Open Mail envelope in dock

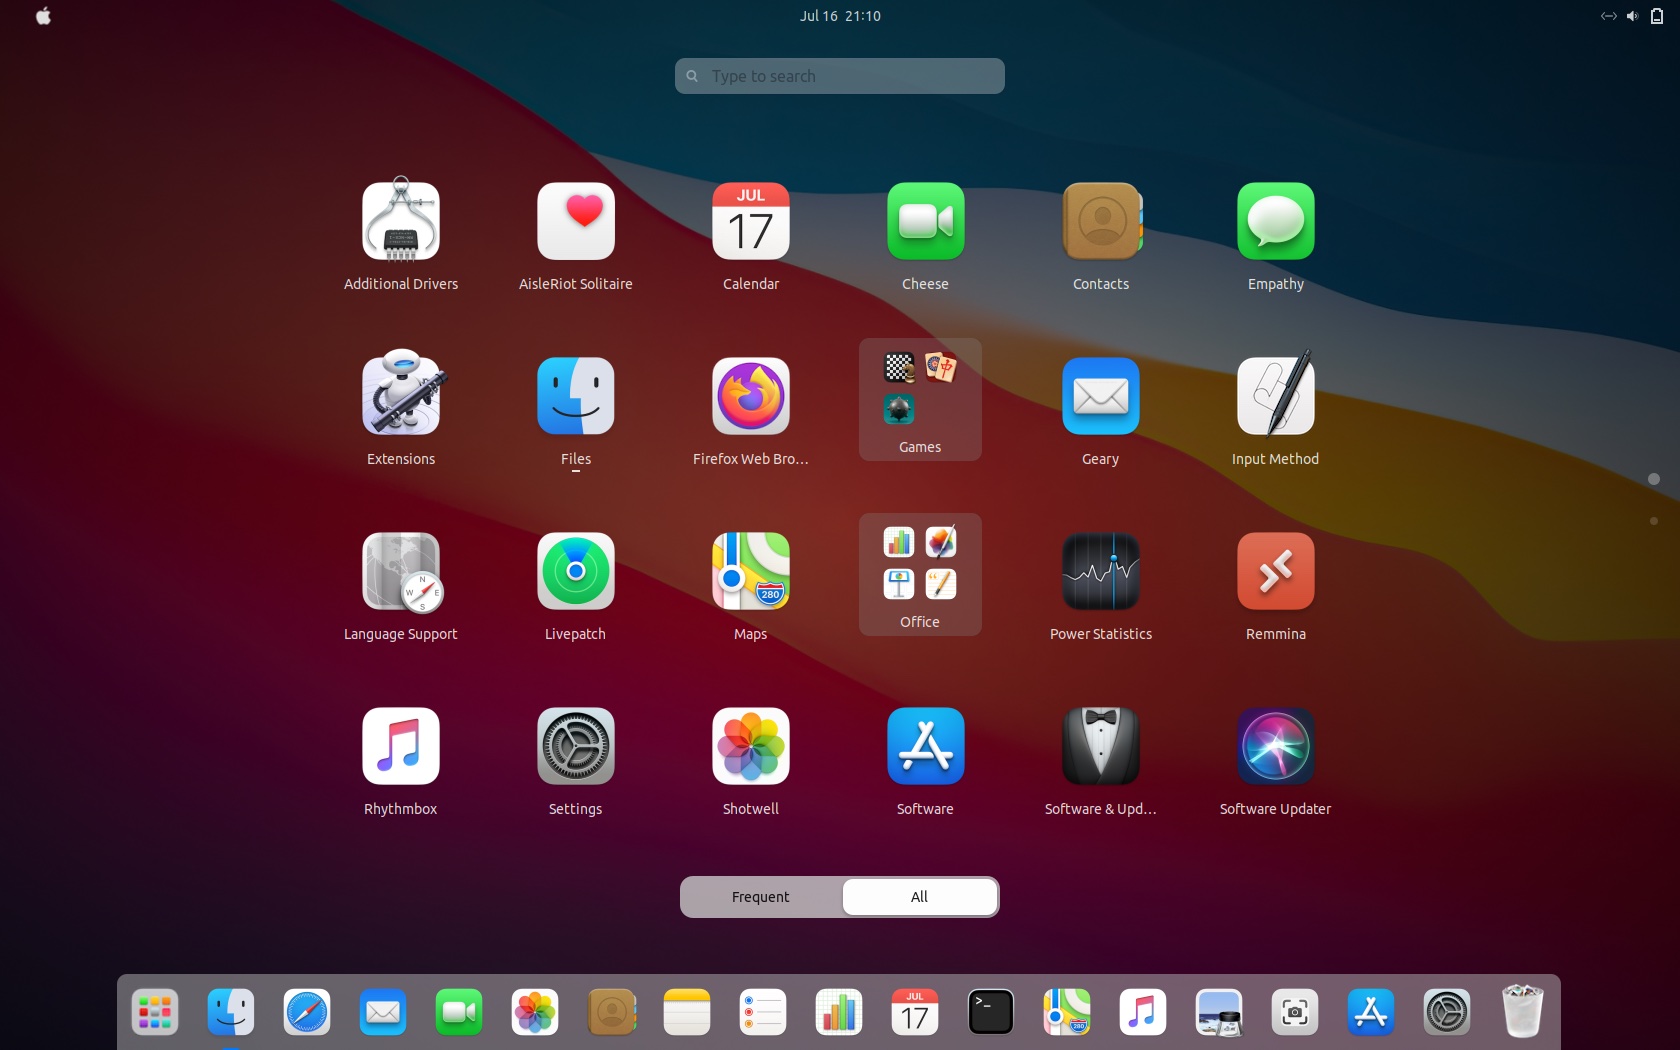point(383,1012)
